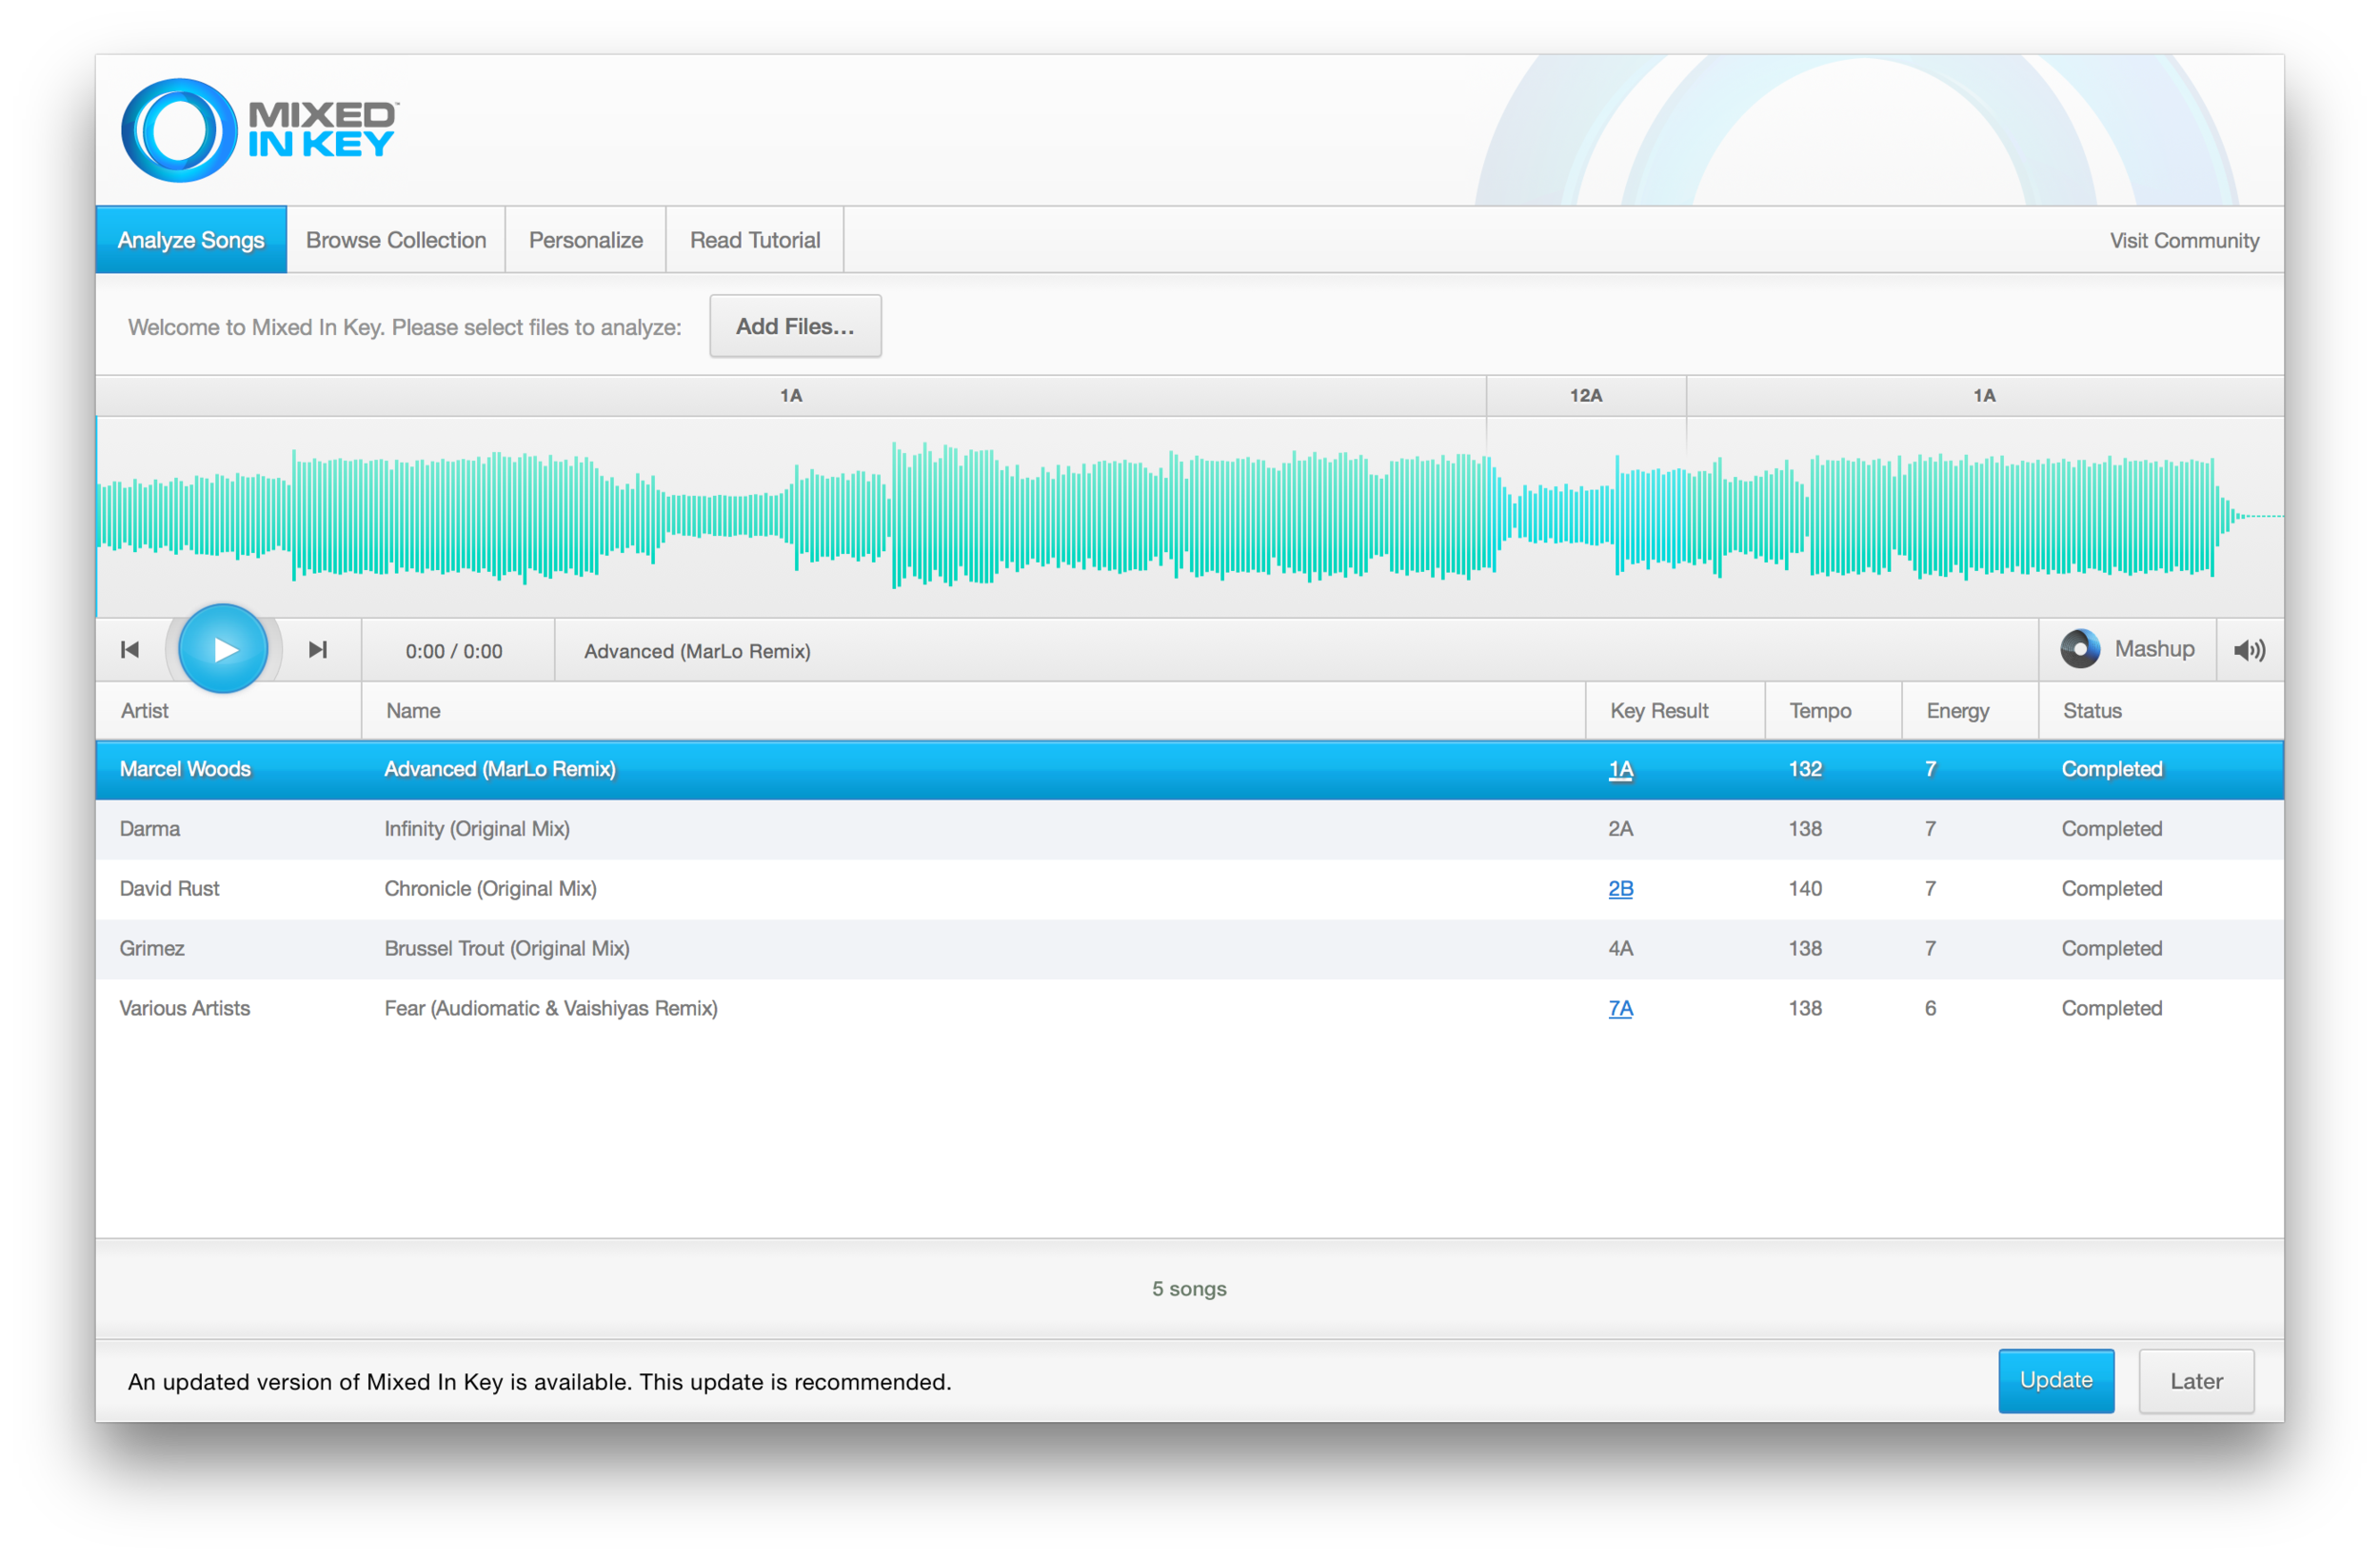Click the energy value 6 cell
The image size is (2380, 1559).
(x=1930, y=1009)
